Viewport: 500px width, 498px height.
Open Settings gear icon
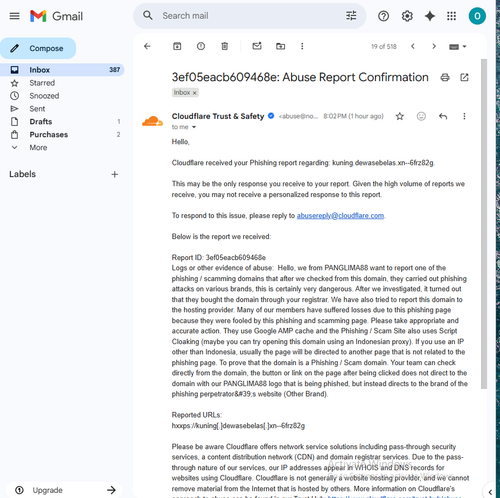click(407, 16)
